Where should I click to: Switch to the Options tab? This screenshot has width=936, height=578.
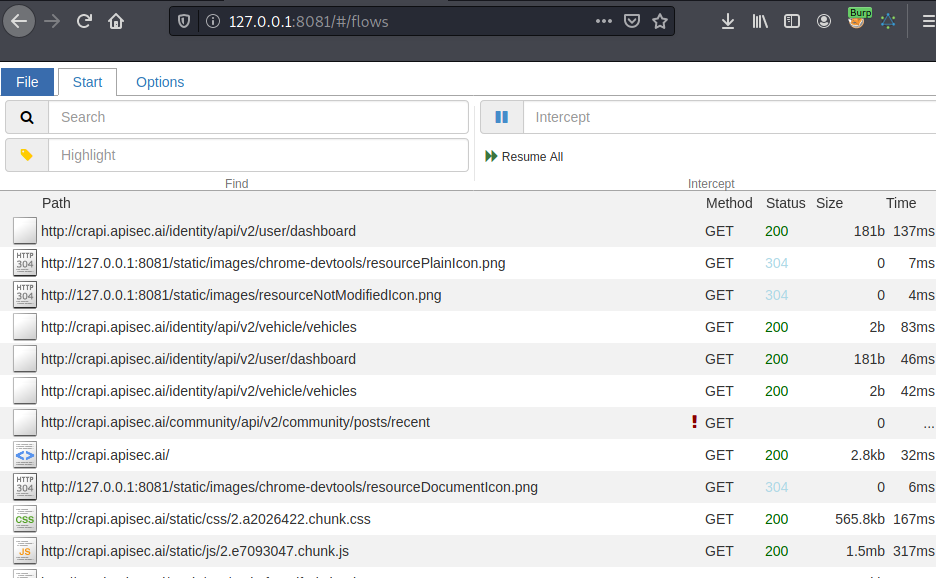click(x=160, y=82)
